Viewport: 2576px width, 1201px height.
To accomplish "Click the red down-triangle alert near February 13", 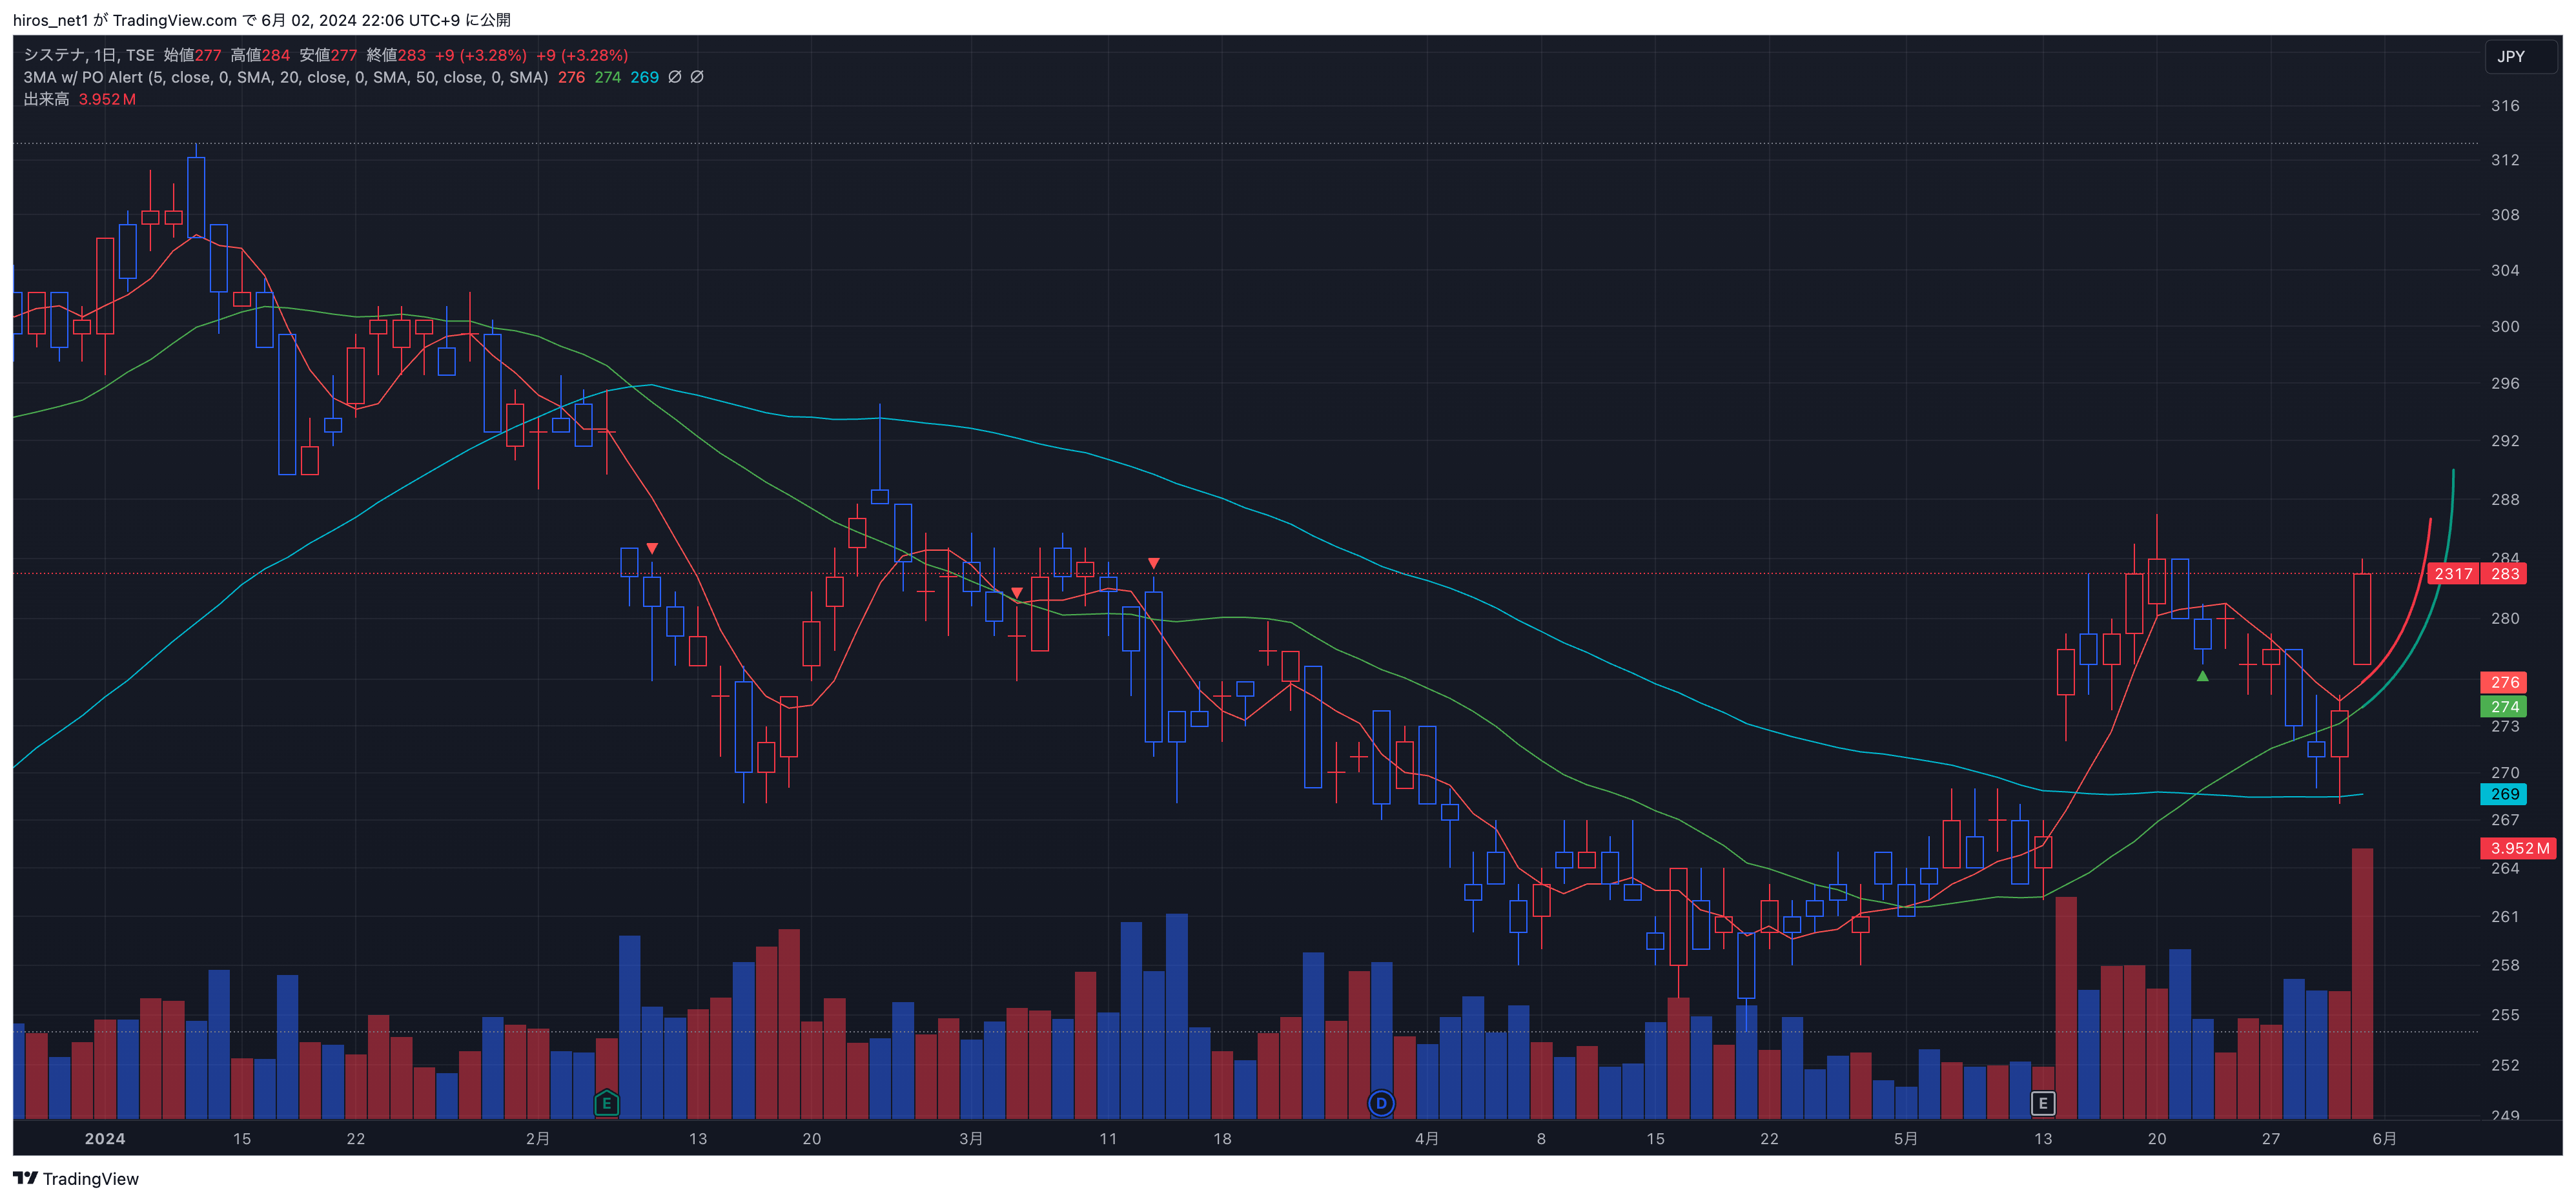I will pyautogui.click(x=652, y=548).
